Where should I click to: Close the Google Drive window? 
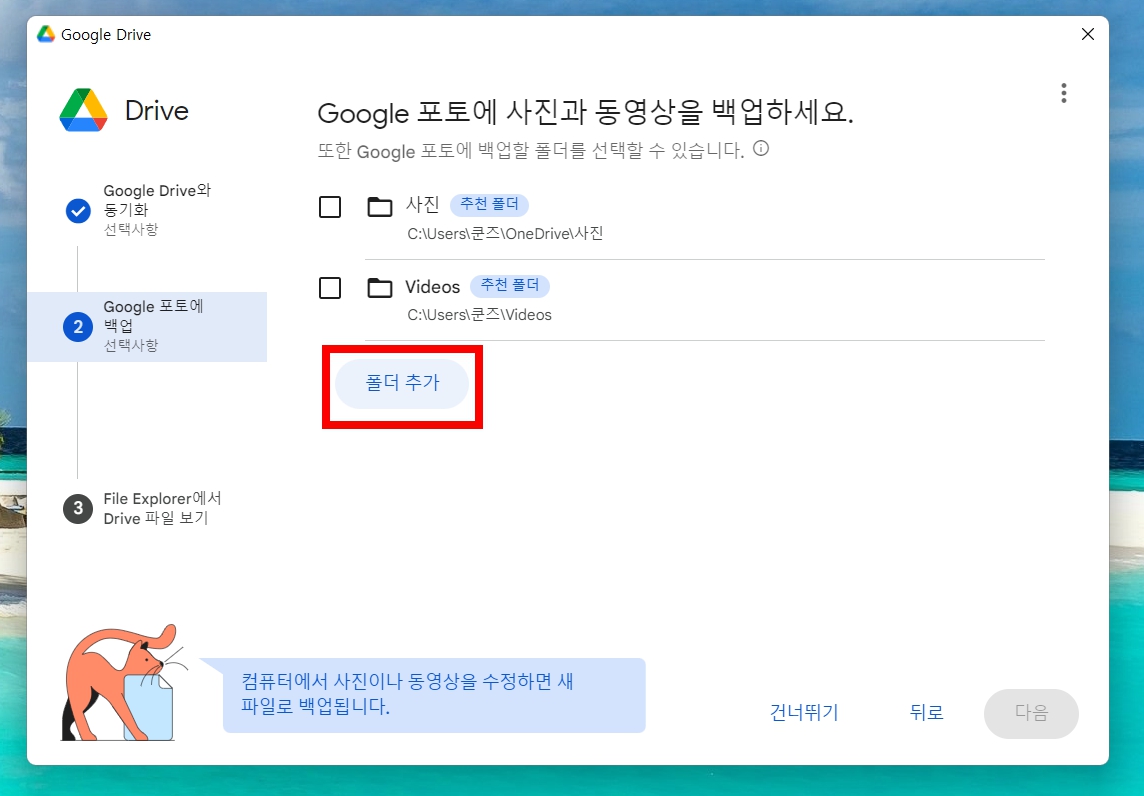pyautogui.click(x=1088, y=34)
